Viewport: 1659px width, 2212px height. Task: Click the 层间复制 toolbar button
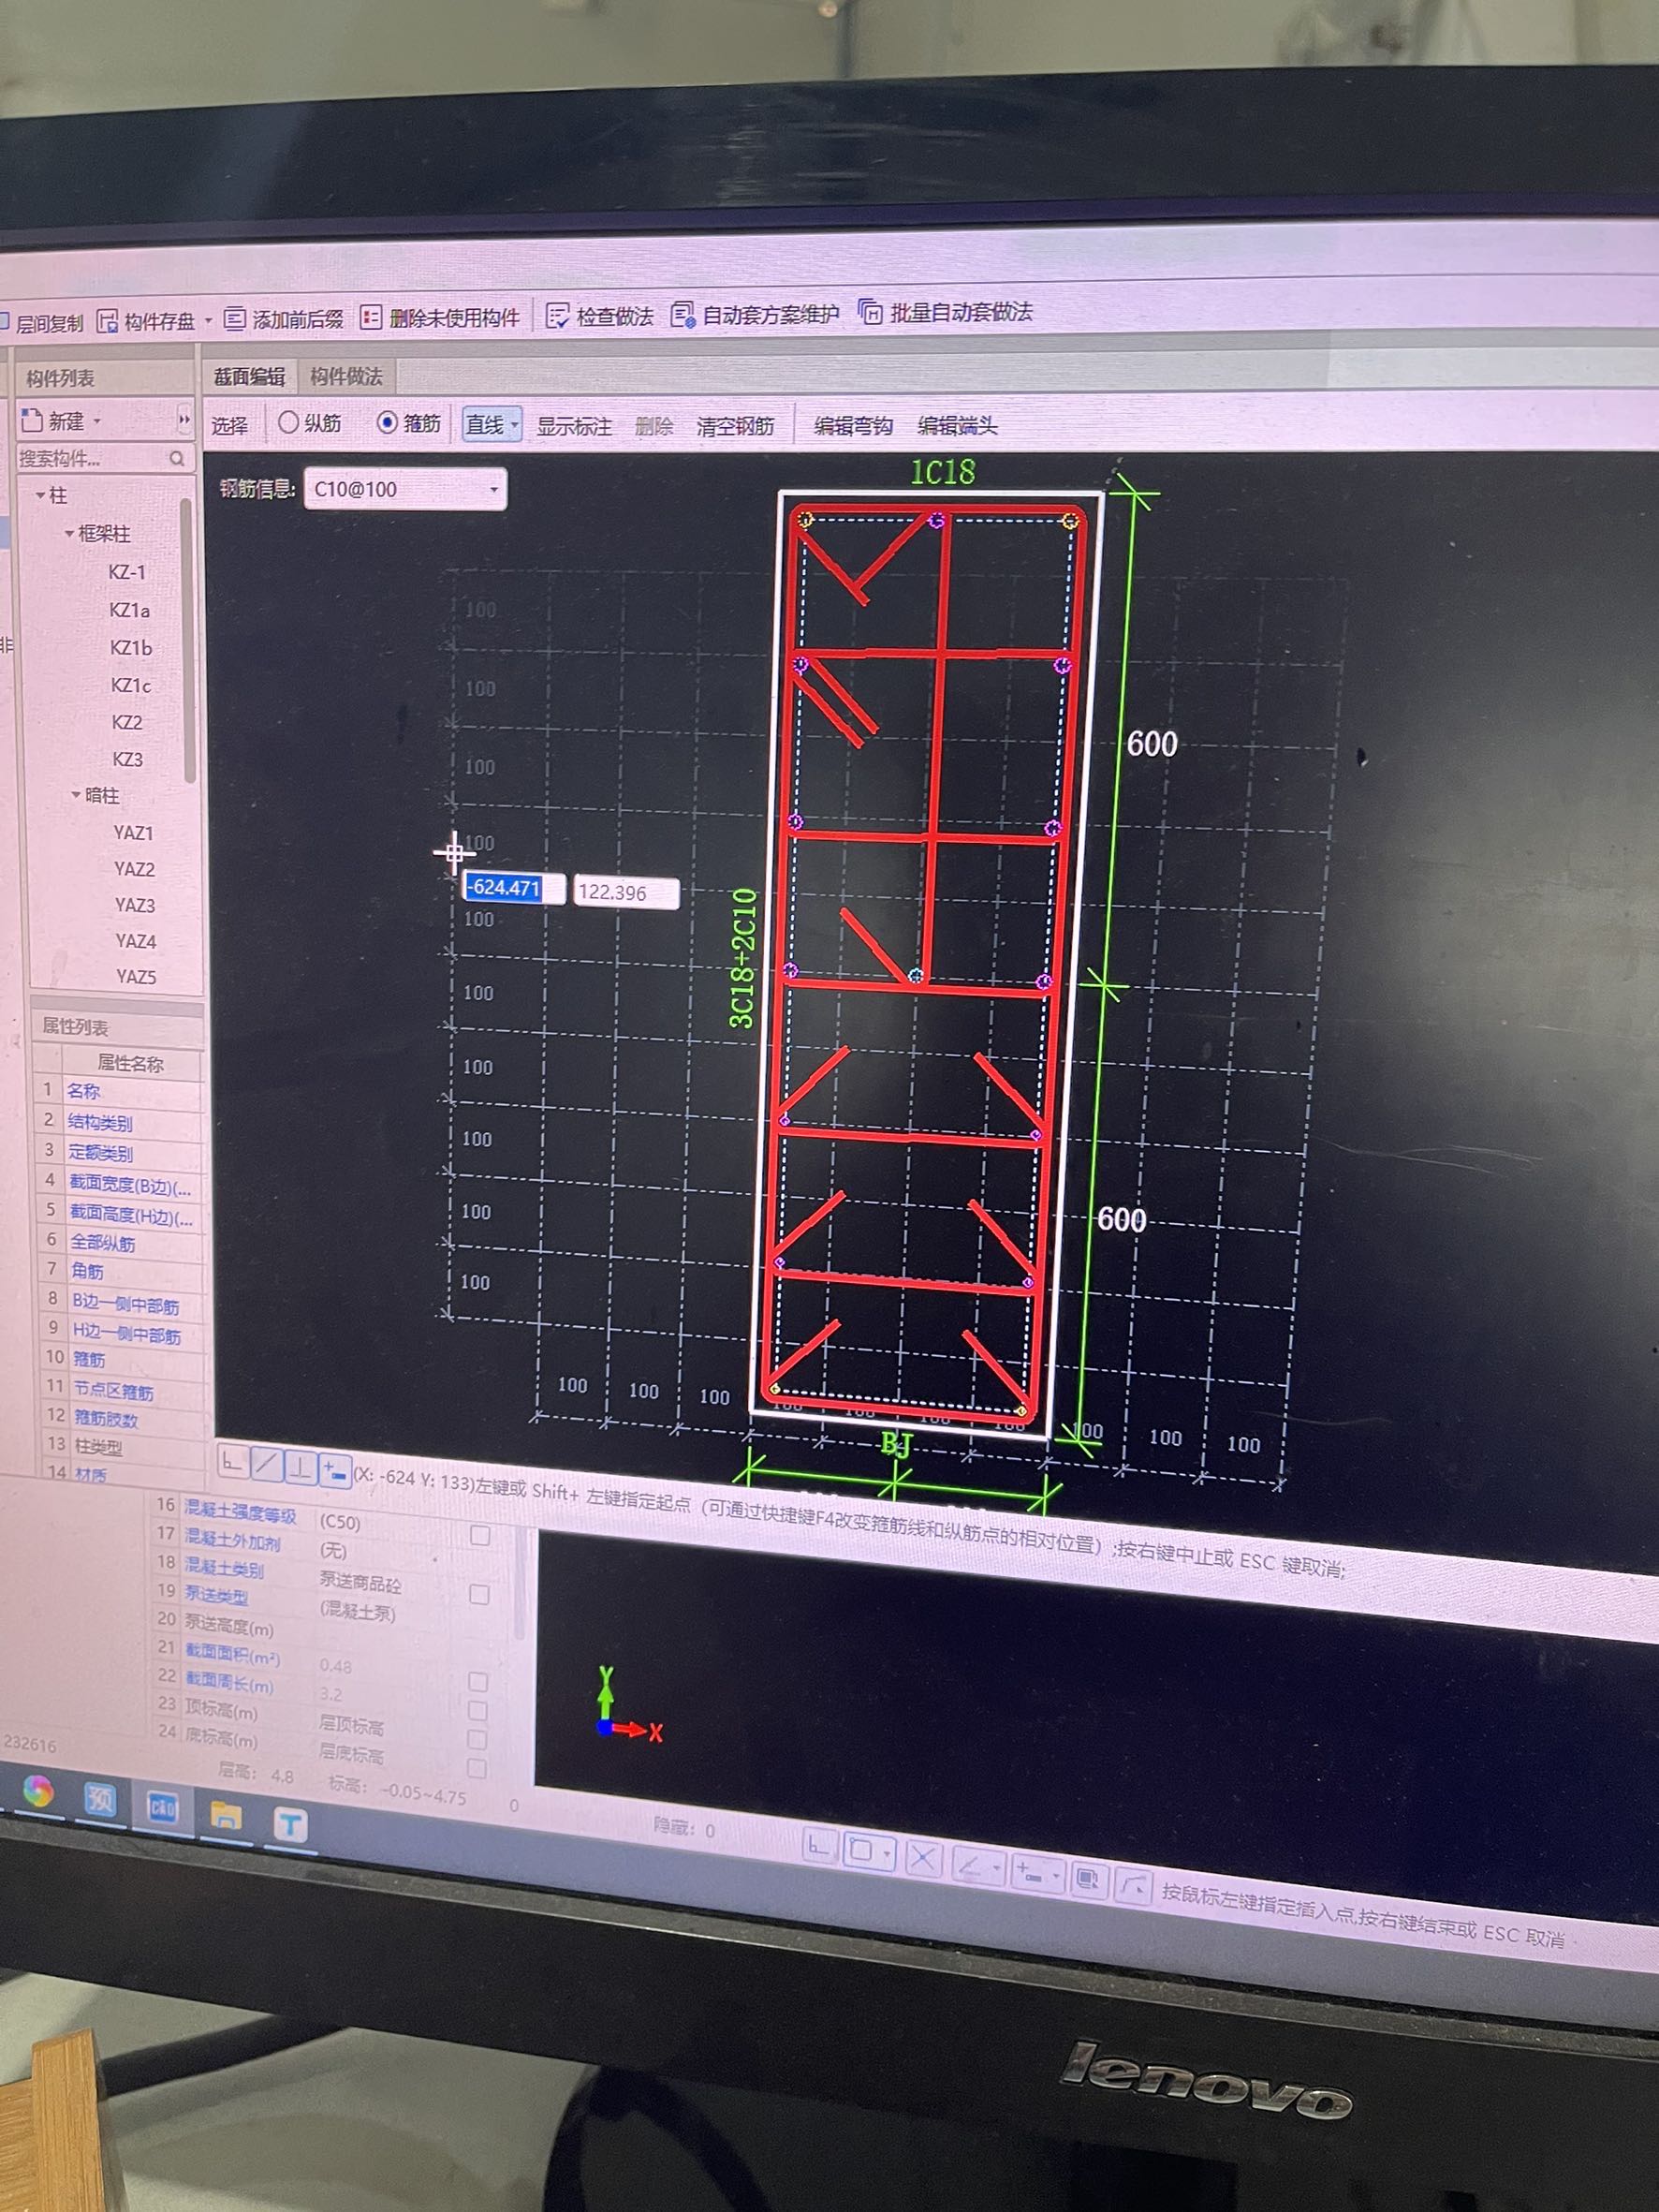coord(42,323)
